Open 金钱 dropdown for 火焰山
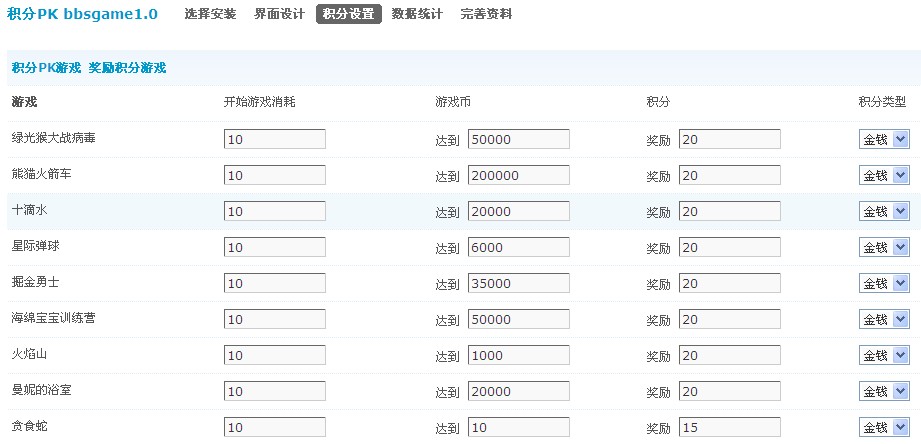Viewport: 921px width, 444px height. (884, 355)
